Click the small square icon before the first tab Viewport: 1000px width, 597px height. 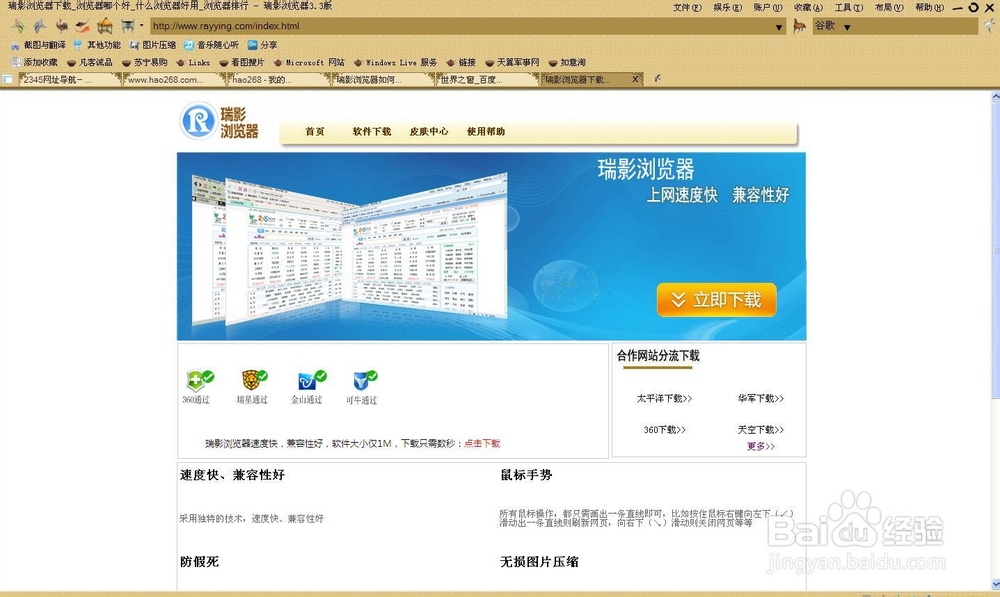[x=8, y=79]
